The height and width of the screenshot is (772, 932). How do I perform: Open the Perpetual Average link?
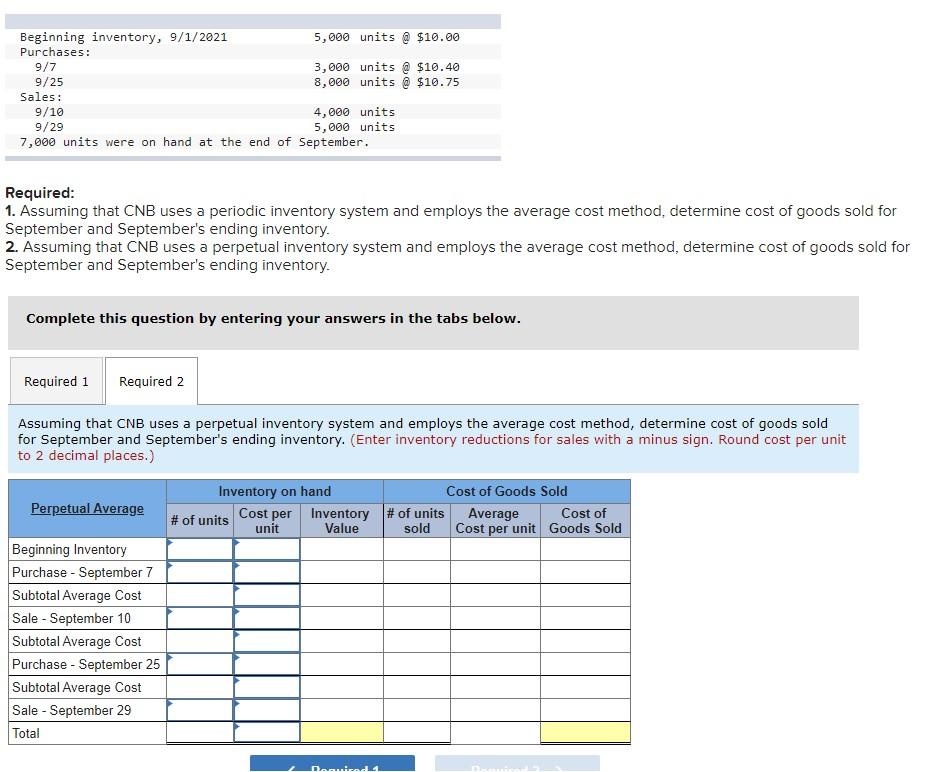86,508
